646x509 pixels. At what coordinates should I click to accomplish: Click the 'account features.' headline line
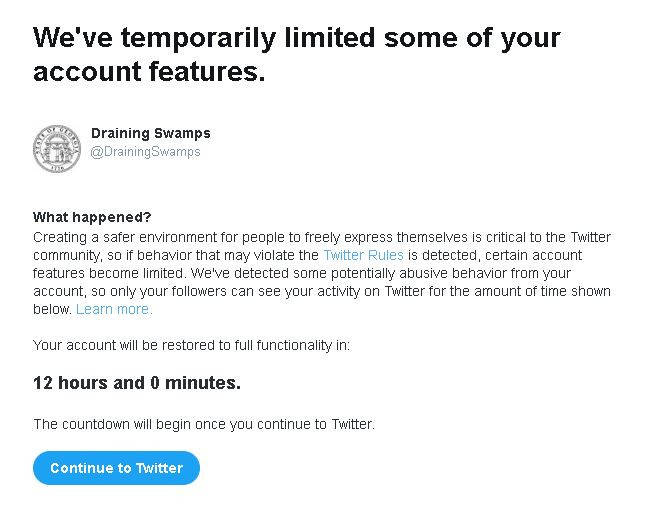149,73
